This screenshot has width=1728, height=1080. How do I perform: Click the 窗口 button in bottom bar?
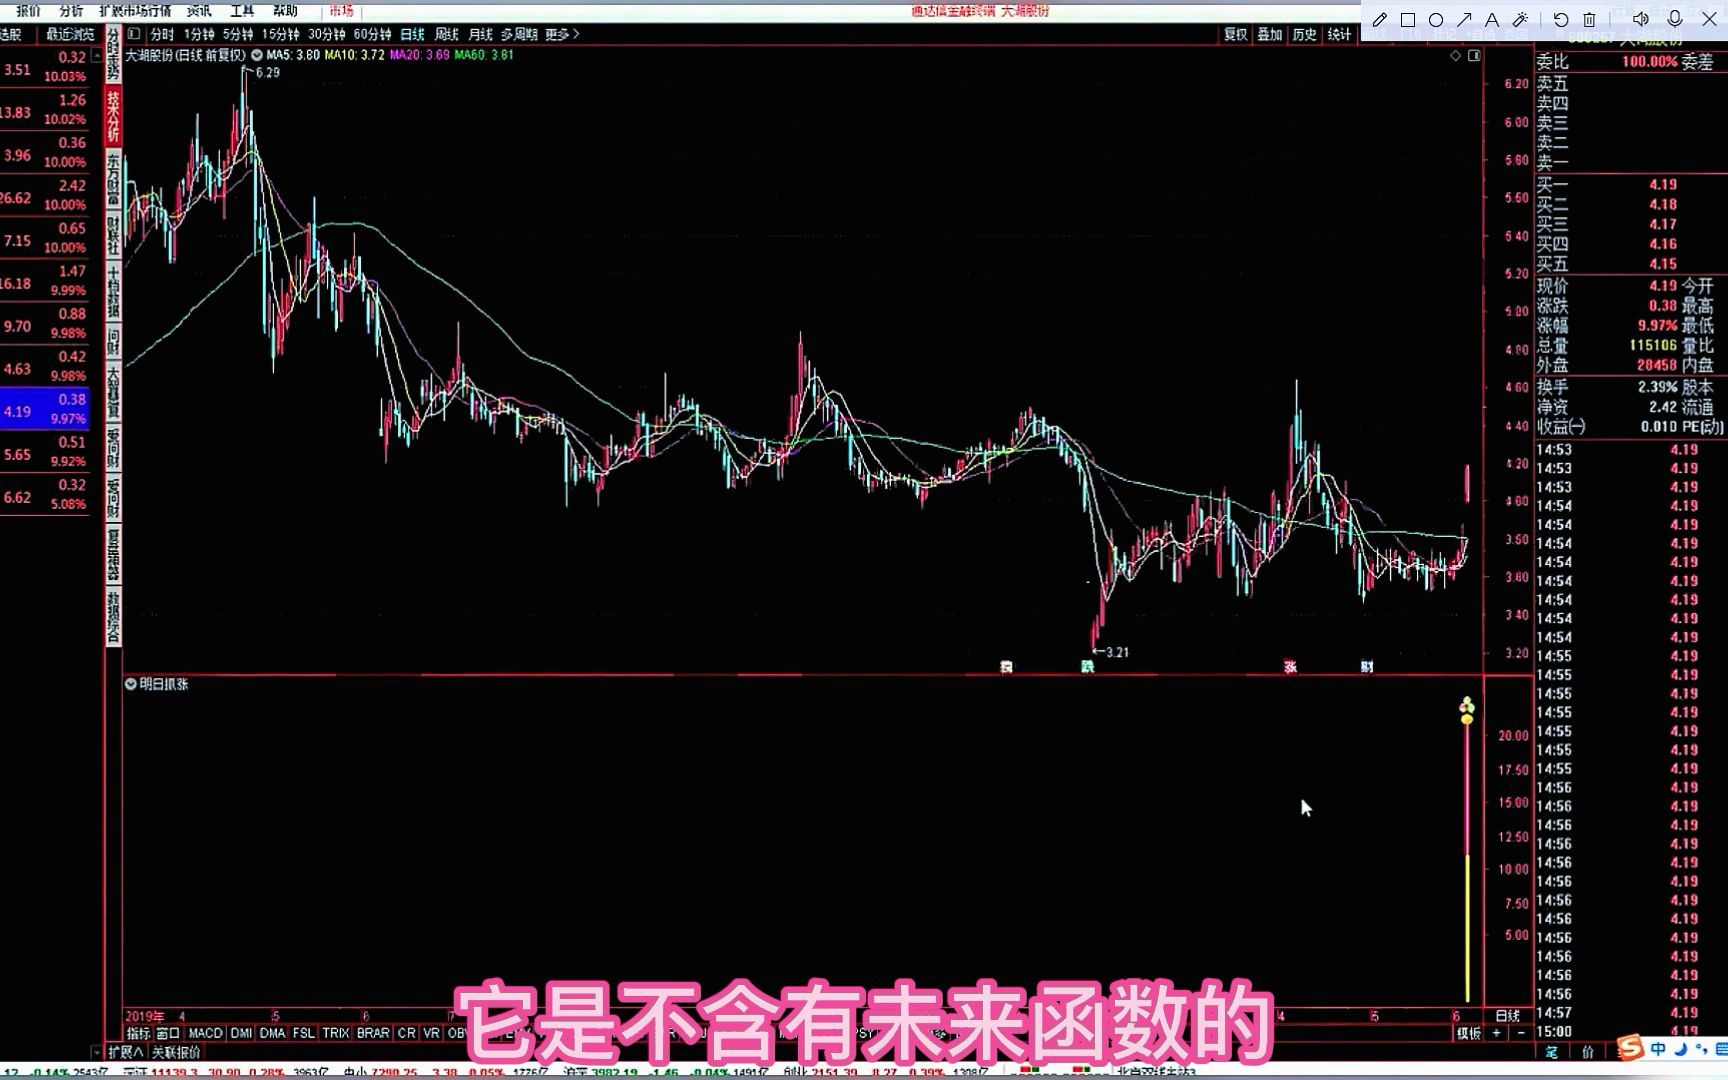click(x=168, y=1033)
